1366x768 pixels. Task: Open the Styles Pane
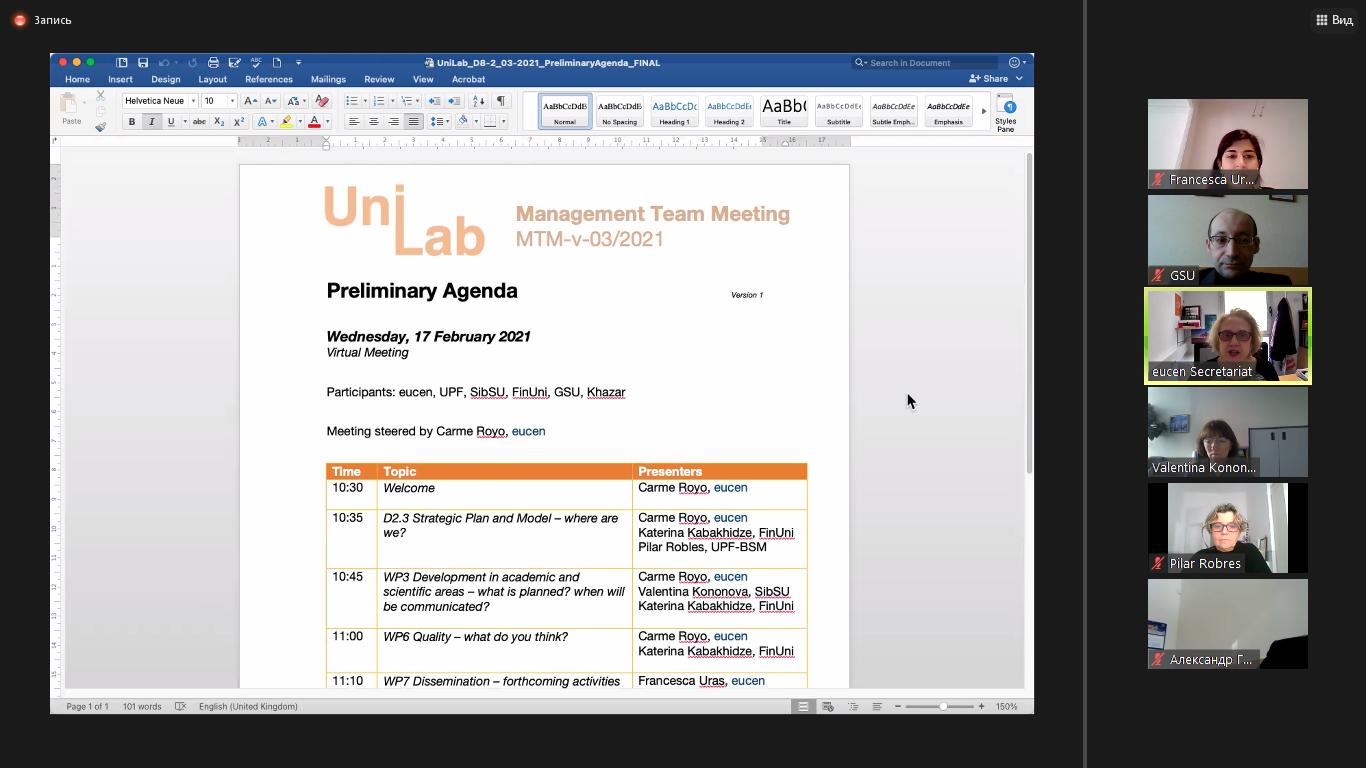point(1006,113)
